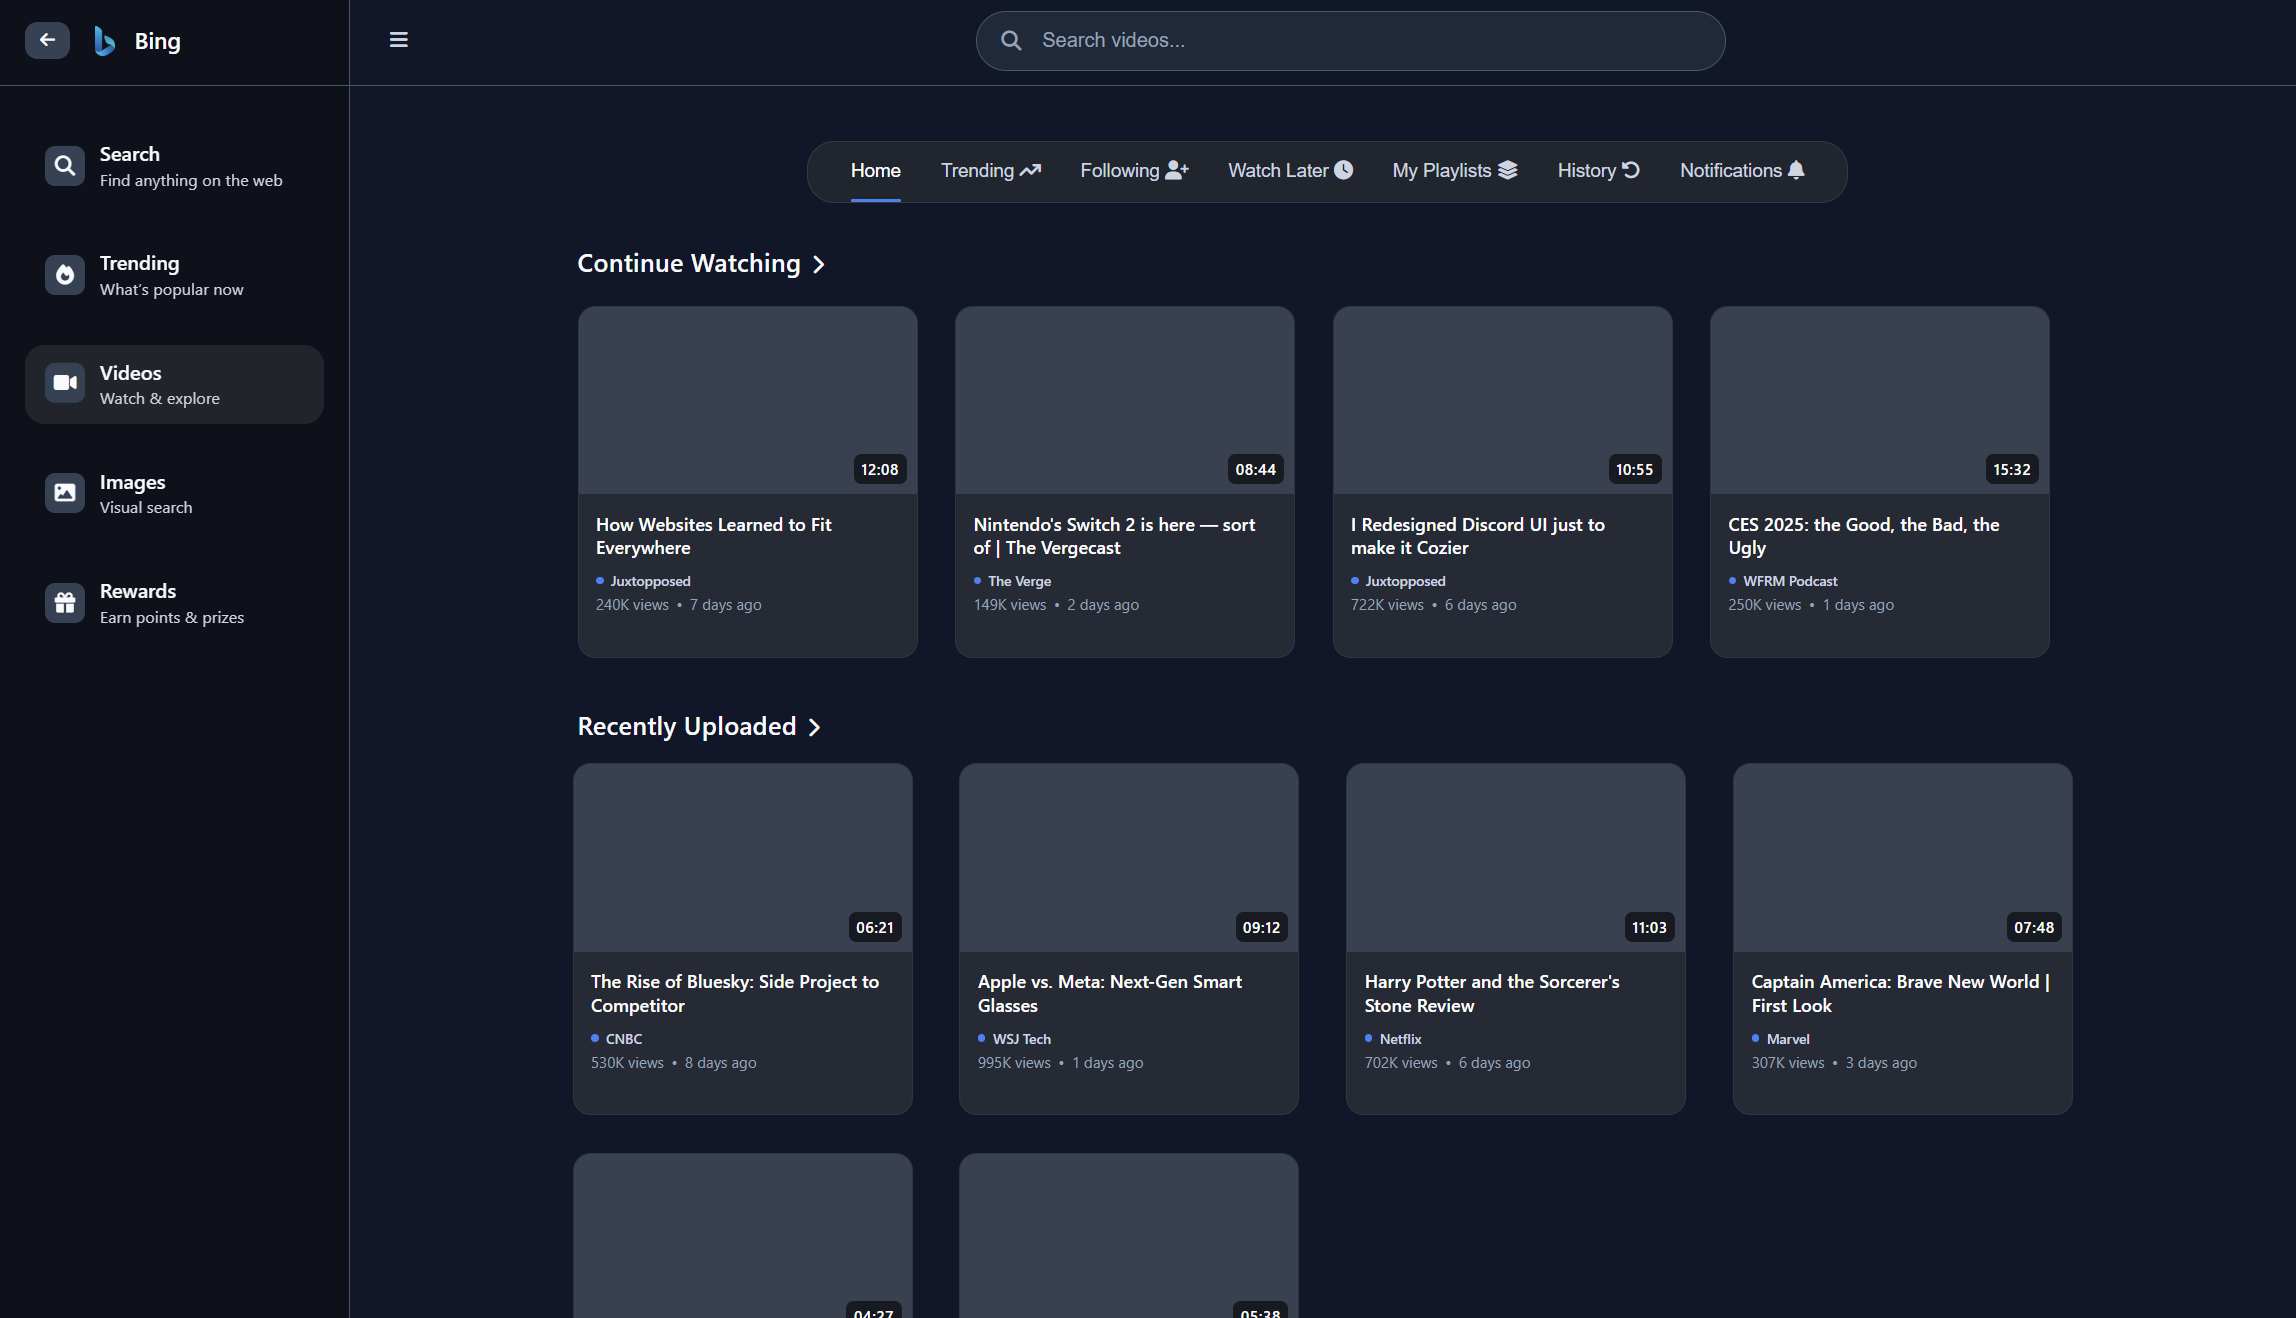Open the Nintendo Switch 2 video thumbnail
The image size is (2296, 1318).
[x=1124, y=400]
